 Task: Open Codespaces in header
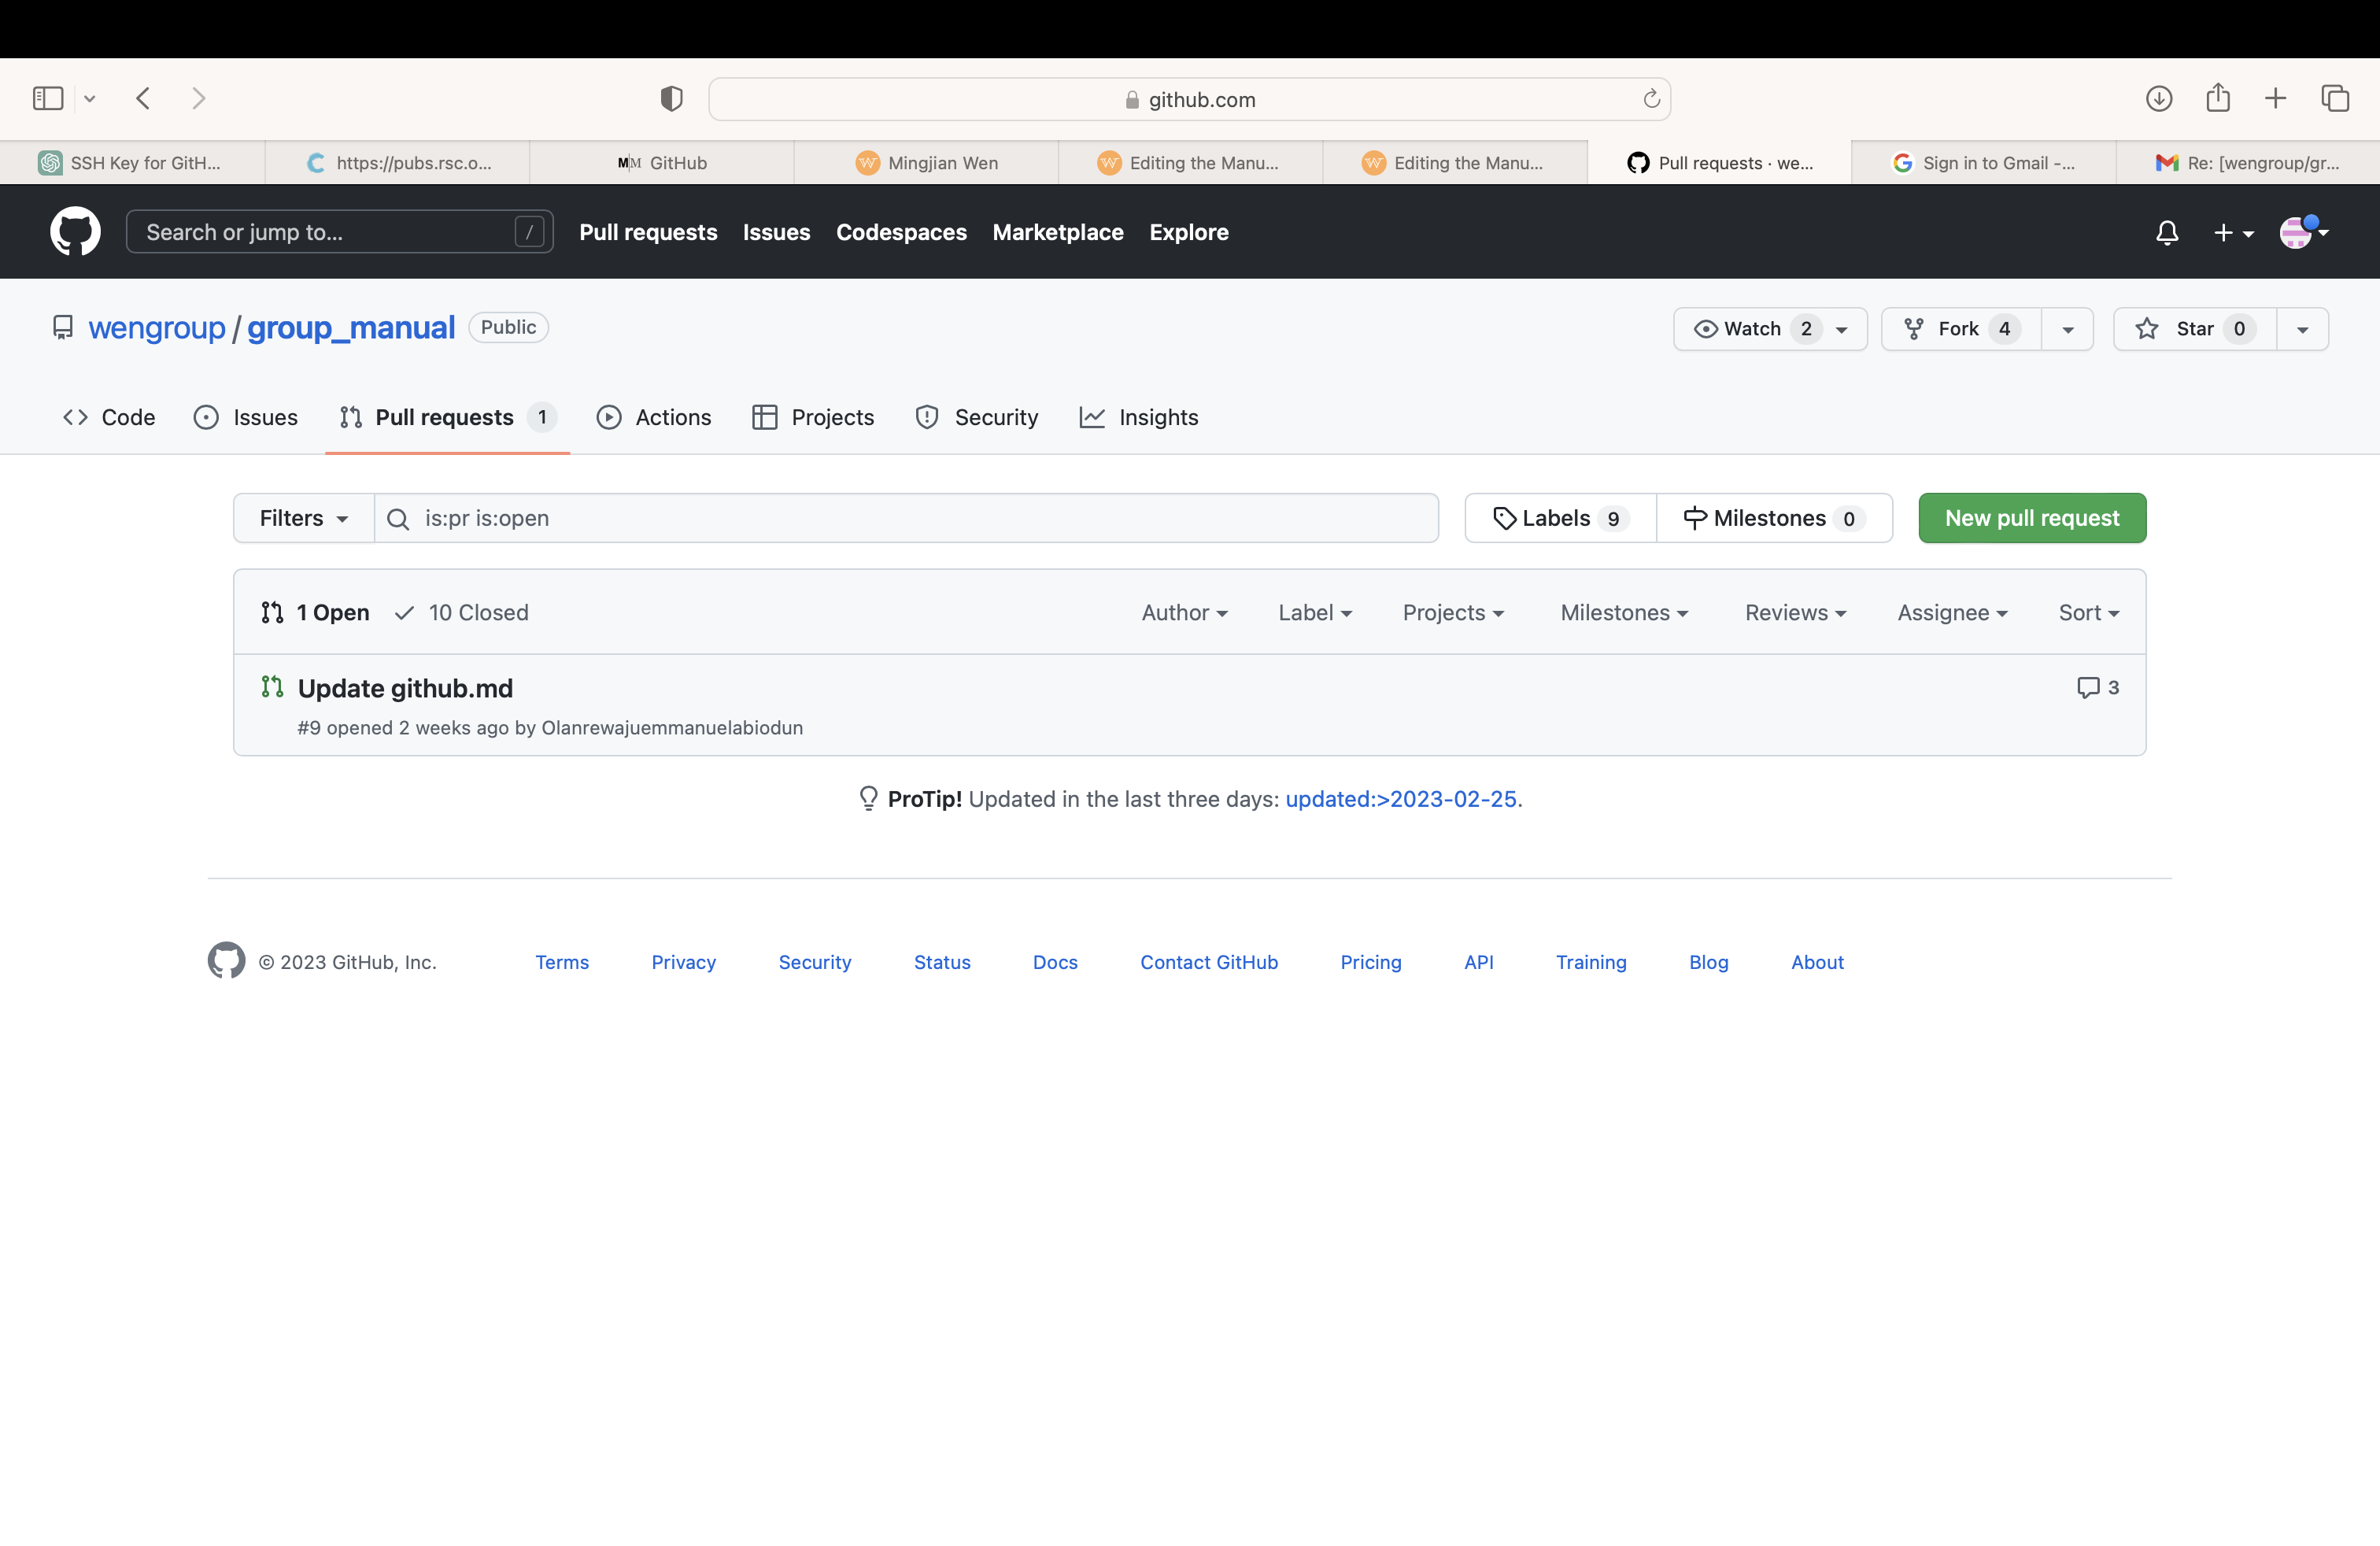click(901, 232)
